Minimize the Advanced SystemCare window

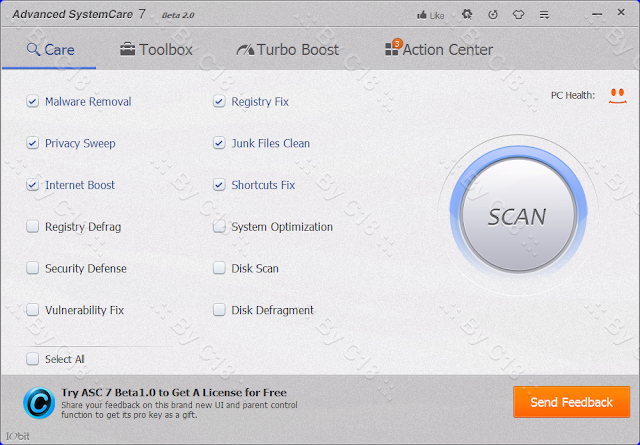pos(597,14)
